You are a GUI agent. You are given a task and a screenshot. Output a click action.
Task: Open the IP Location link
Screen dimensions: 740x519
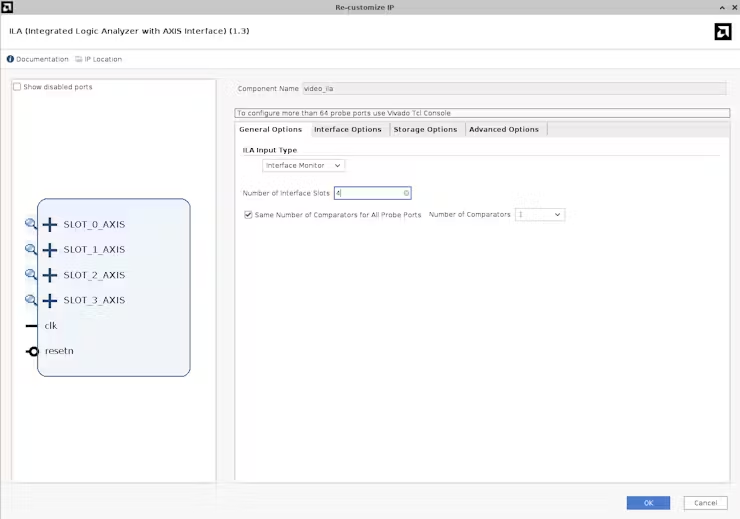point(103,59)
